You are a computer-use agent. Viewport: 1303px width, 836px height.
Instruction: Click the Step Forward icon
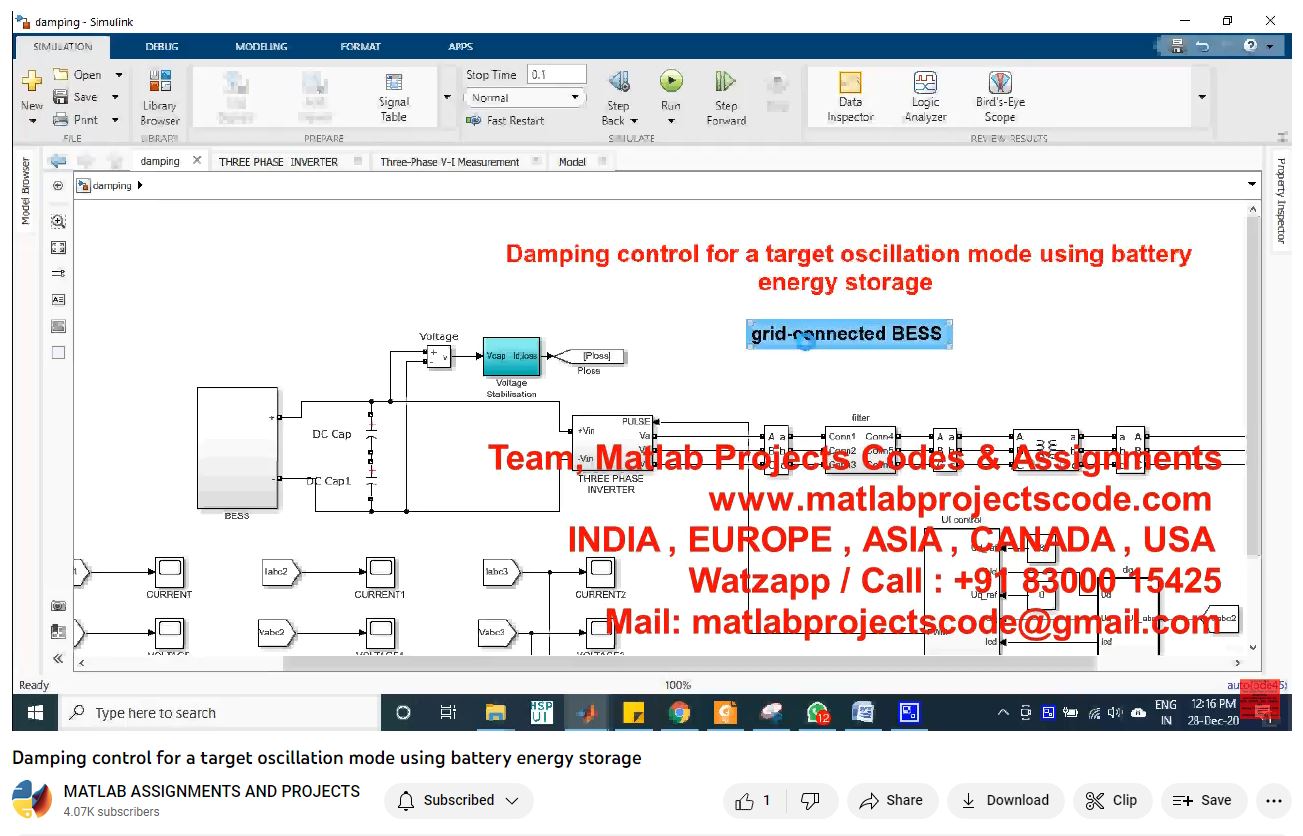[x=726, y=82]
